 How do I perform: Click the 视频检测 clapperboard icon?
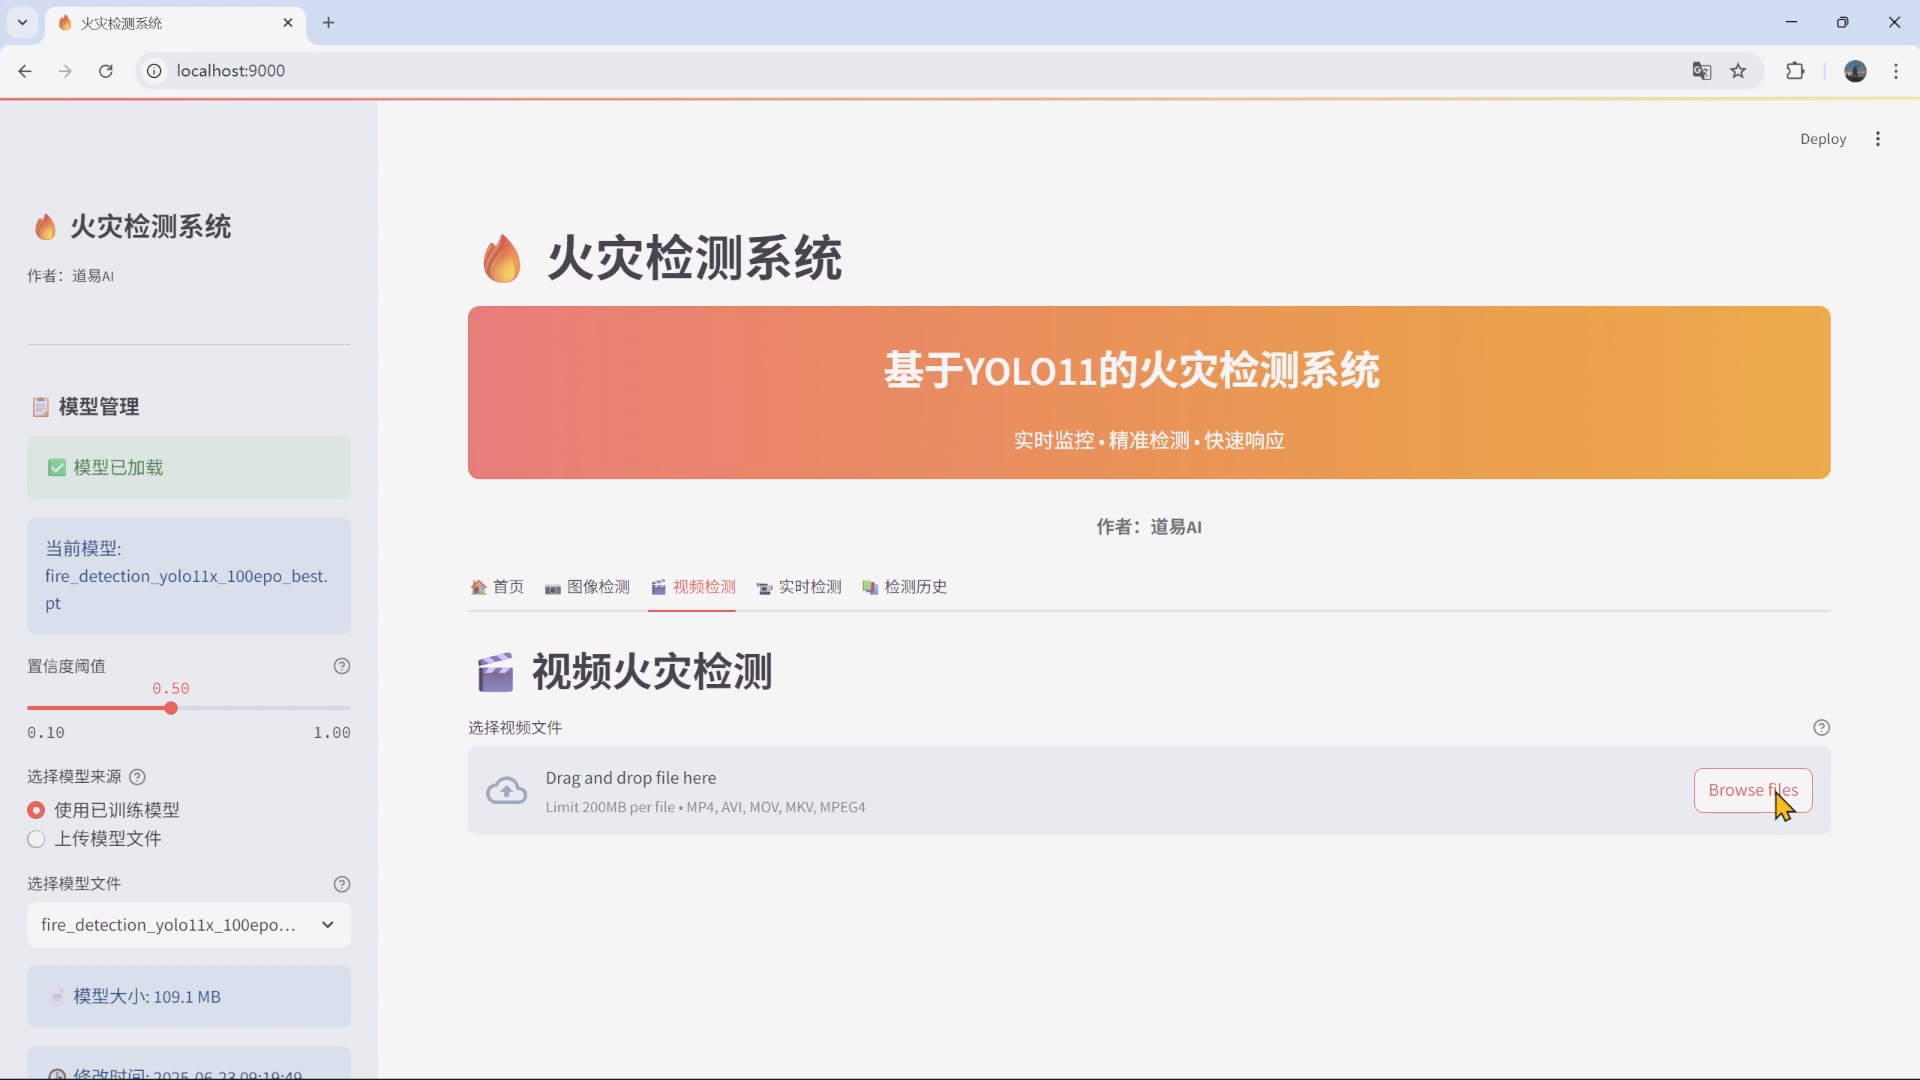[x=659, y=588]
